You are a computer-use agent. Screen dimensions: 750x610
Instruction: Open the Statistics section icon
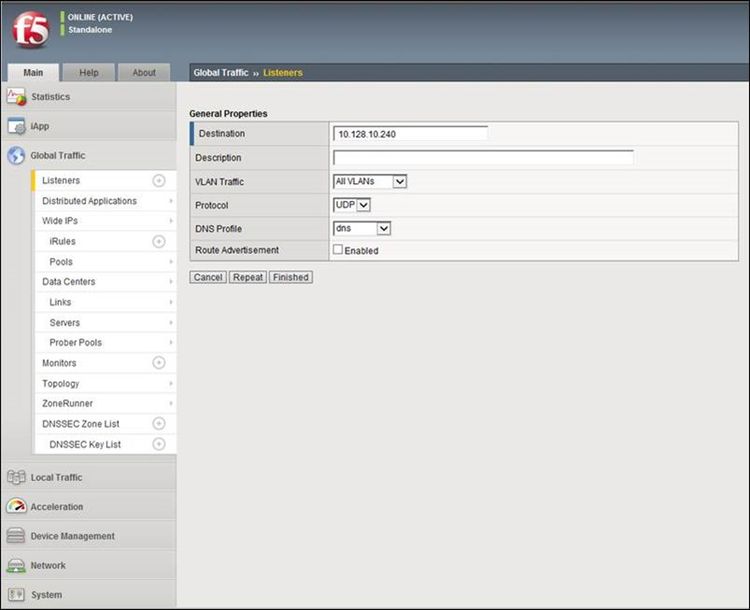pos(16,97)
